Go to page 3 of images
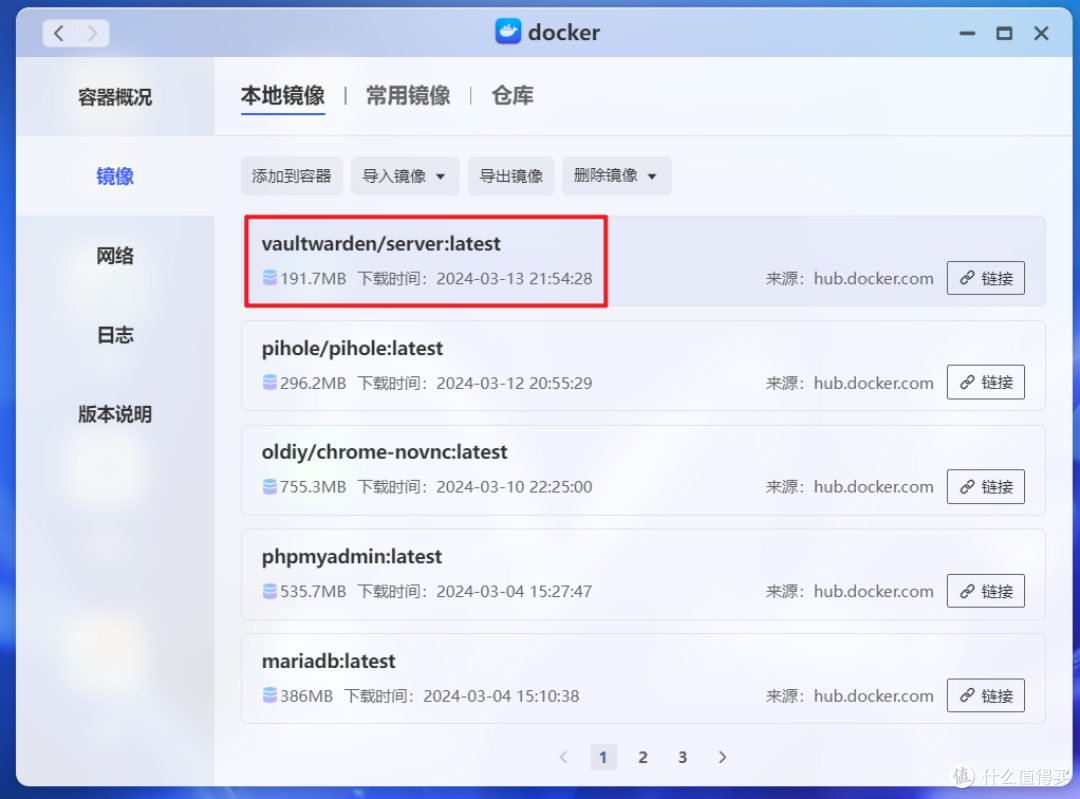 [x=683, y=758]
